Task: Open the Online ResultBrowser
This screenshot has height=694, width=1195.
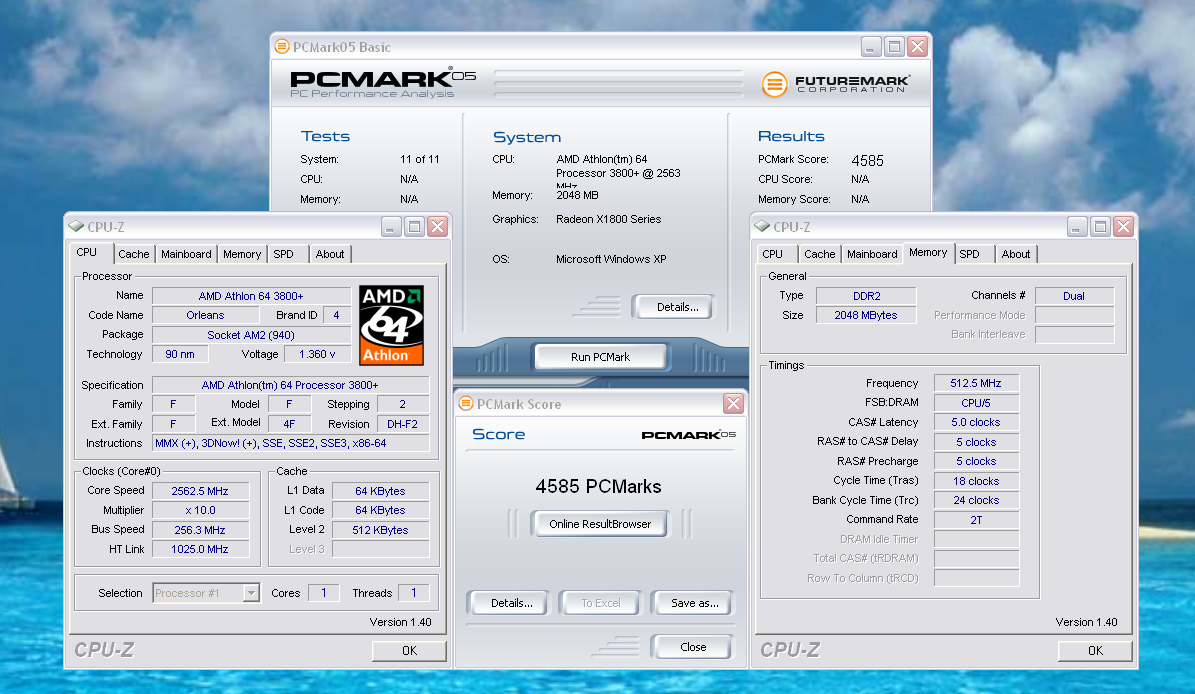Action: point(601,524)
